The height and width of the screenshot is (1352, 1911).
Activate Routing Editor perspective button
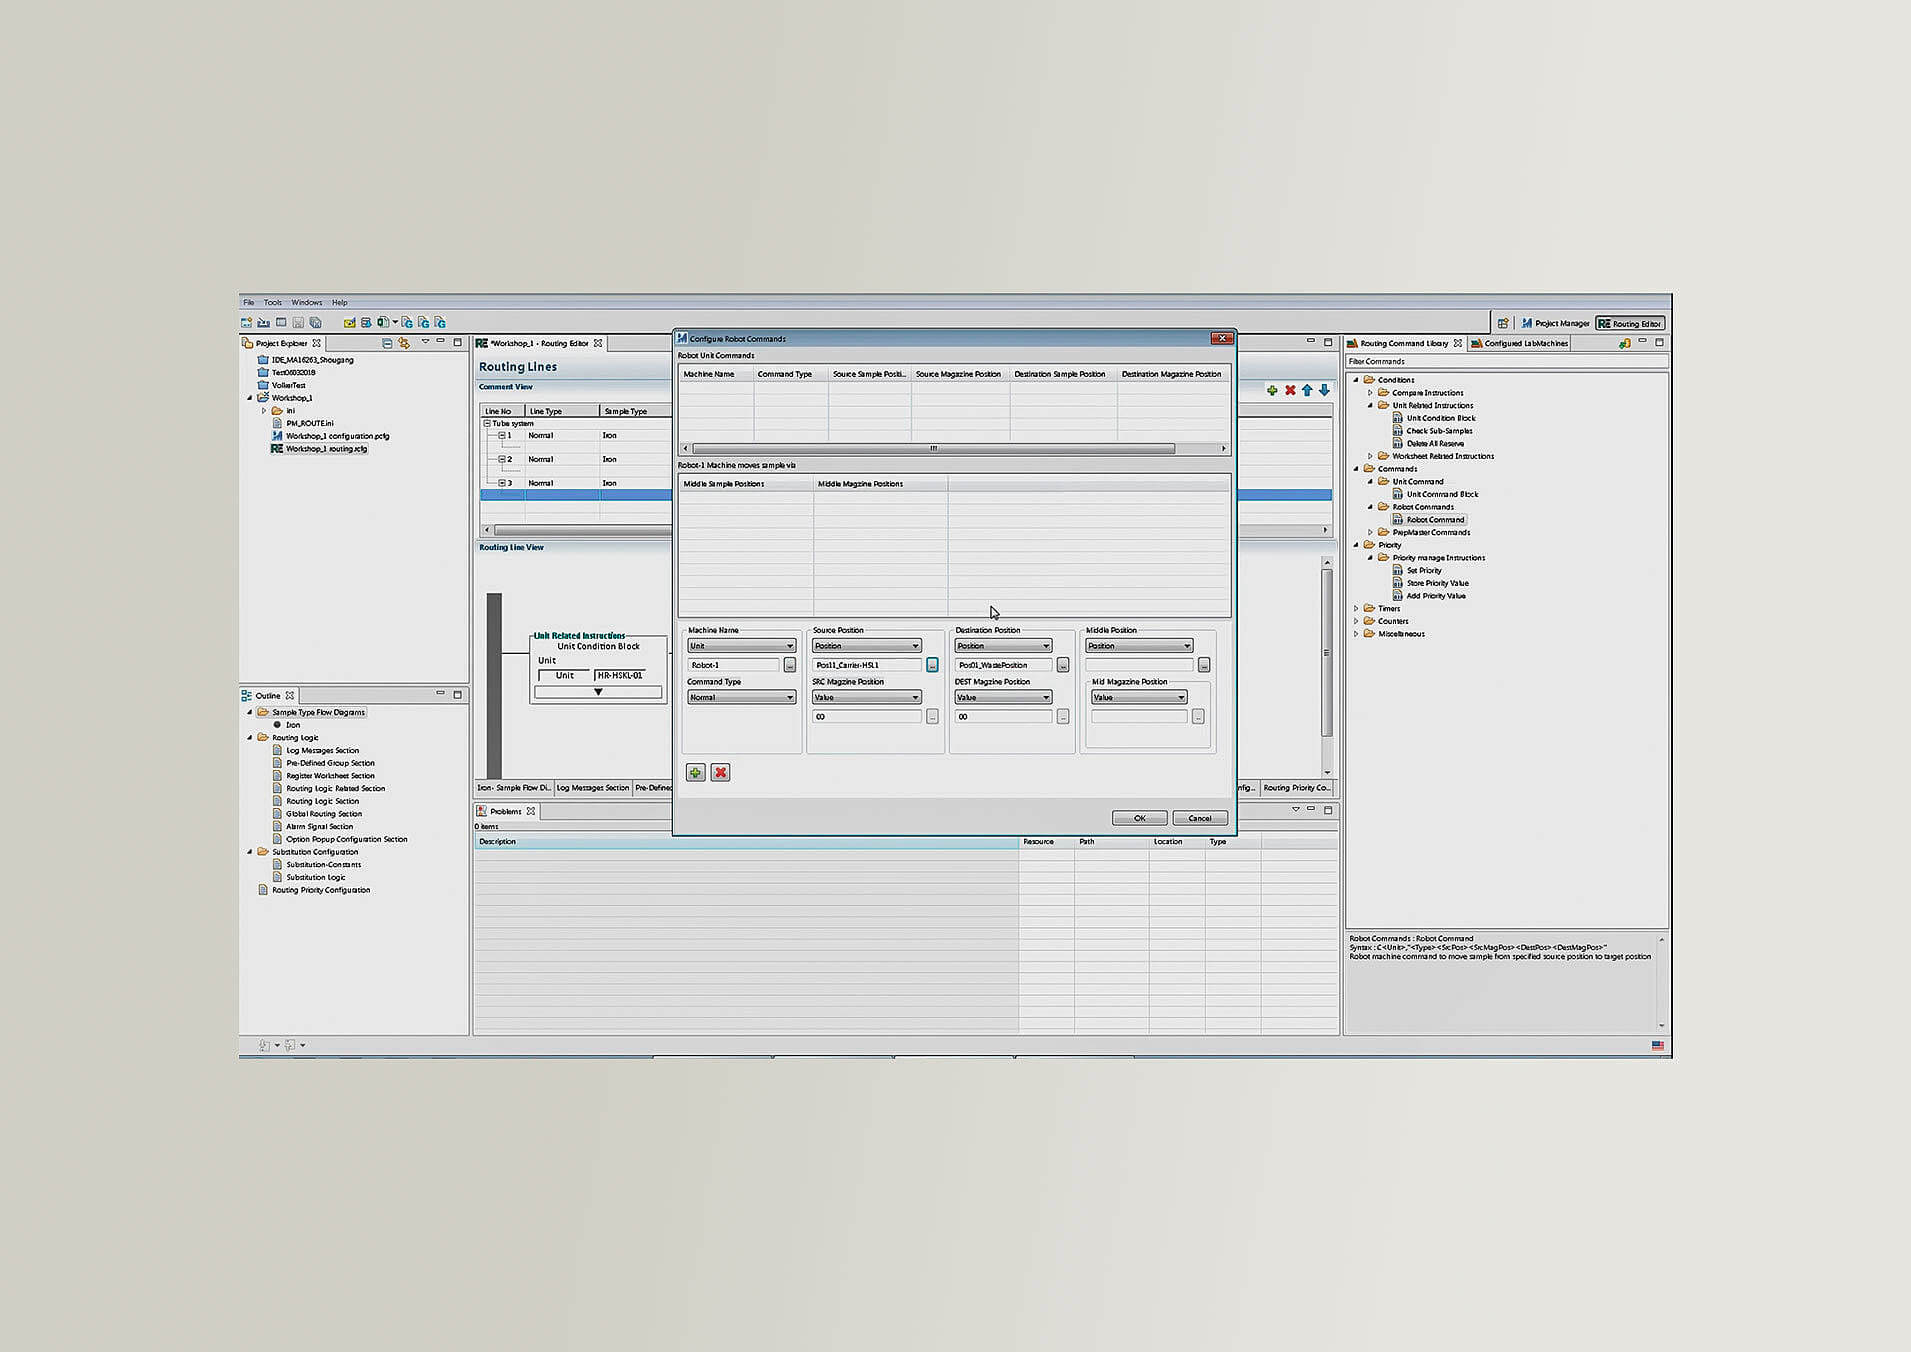[1629, 323]
